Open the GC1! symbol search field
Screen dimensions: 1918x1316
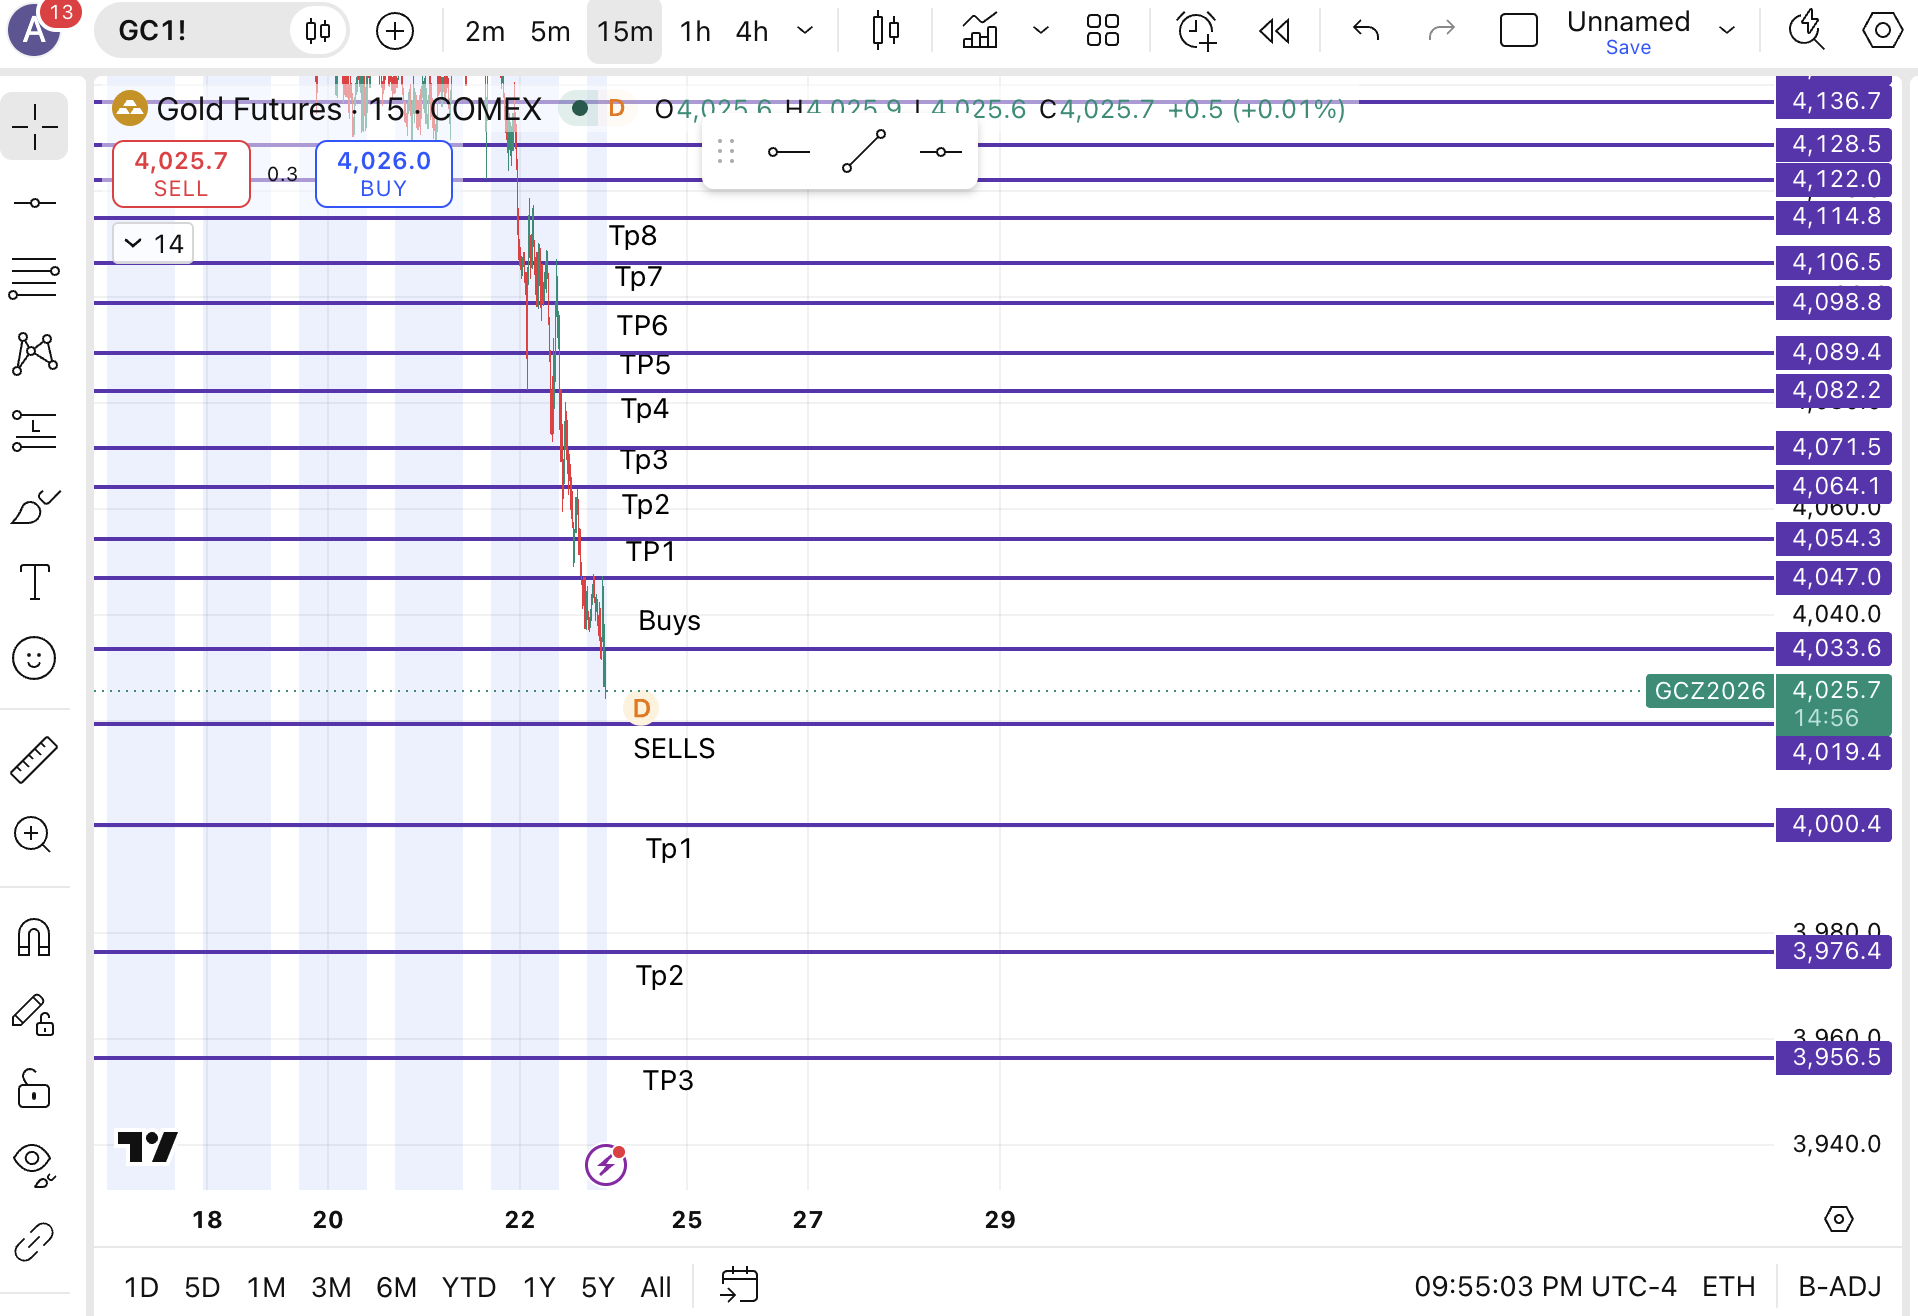coord(220,31)
